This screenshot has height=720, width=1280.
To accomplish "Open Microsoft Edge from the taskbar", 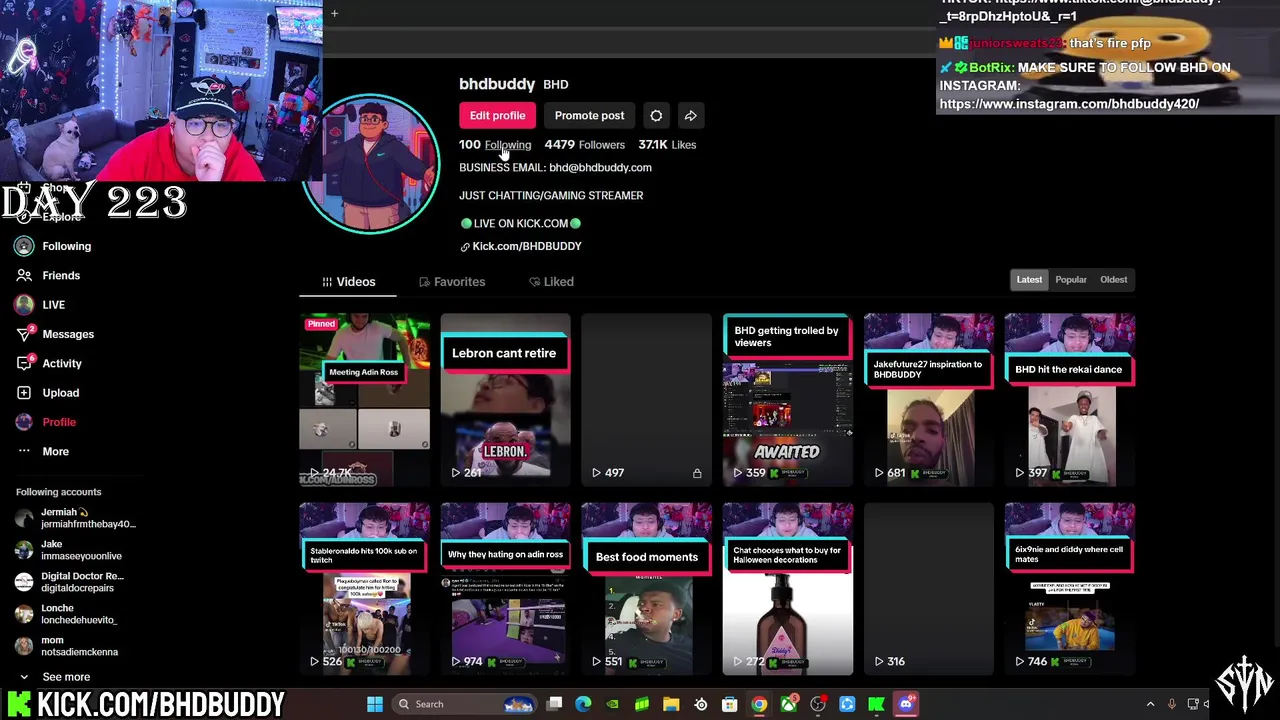I will click(x=584, y=704).
